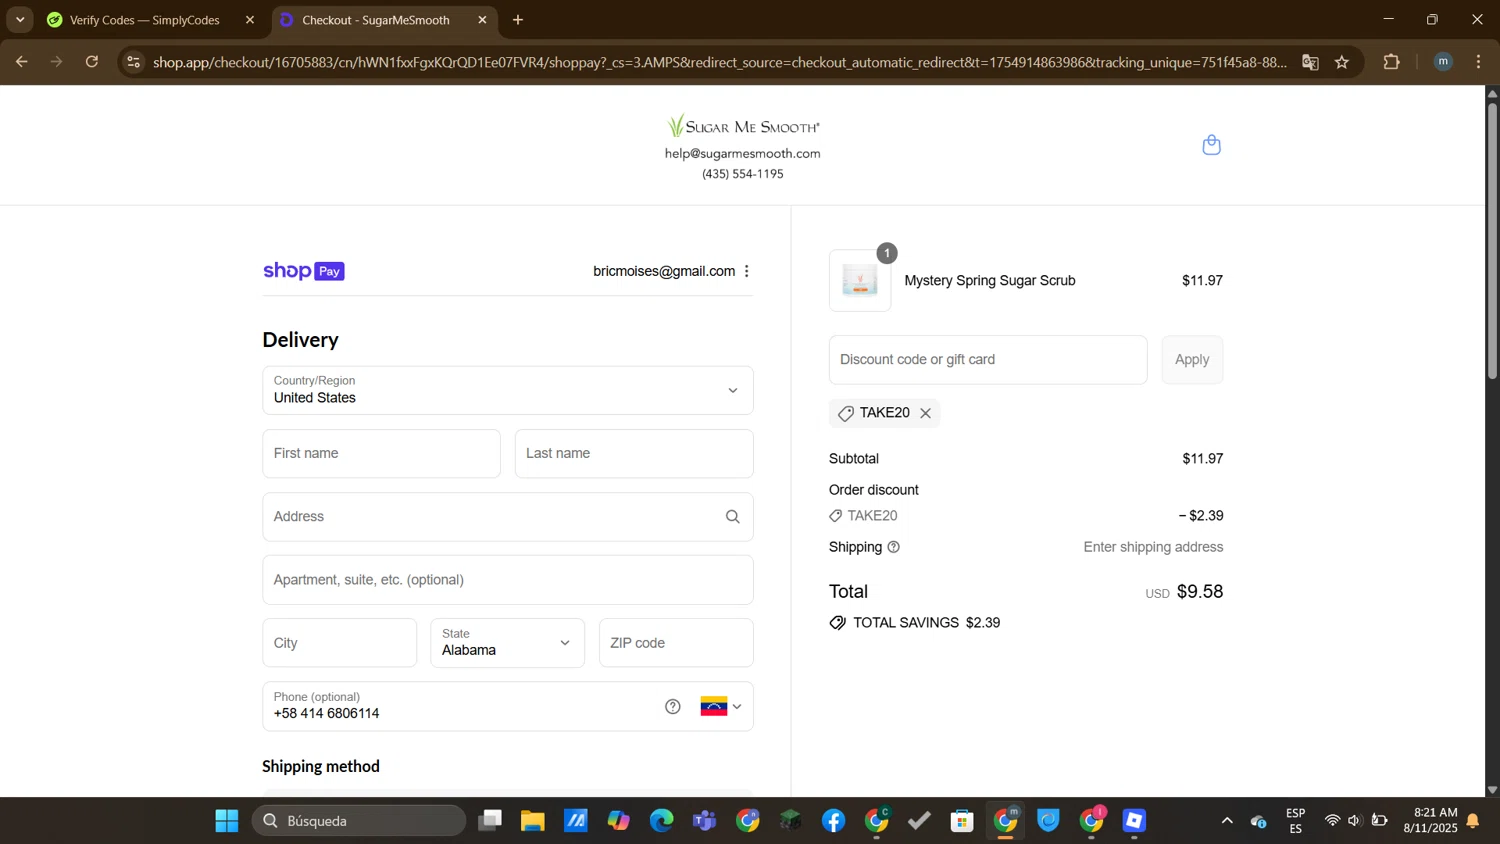Open the 8:21 AM clock and date
Image resolution: width=1500 pixels, height=844 pixels.
click(x=1430, y=821)
